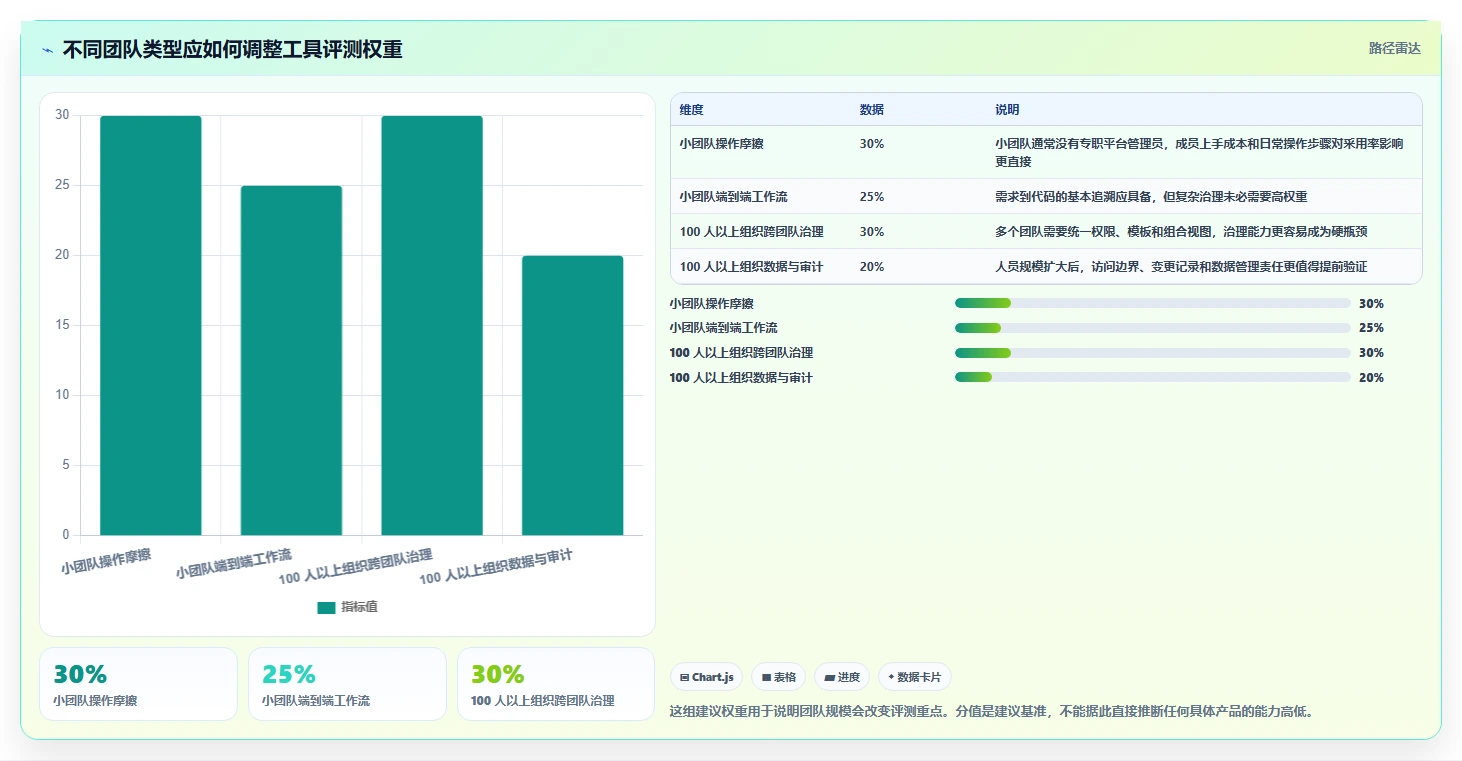Click the 25% label beside the progress bar
The width and height of the screenshot is (1462, 761).
pos(1371,328)
